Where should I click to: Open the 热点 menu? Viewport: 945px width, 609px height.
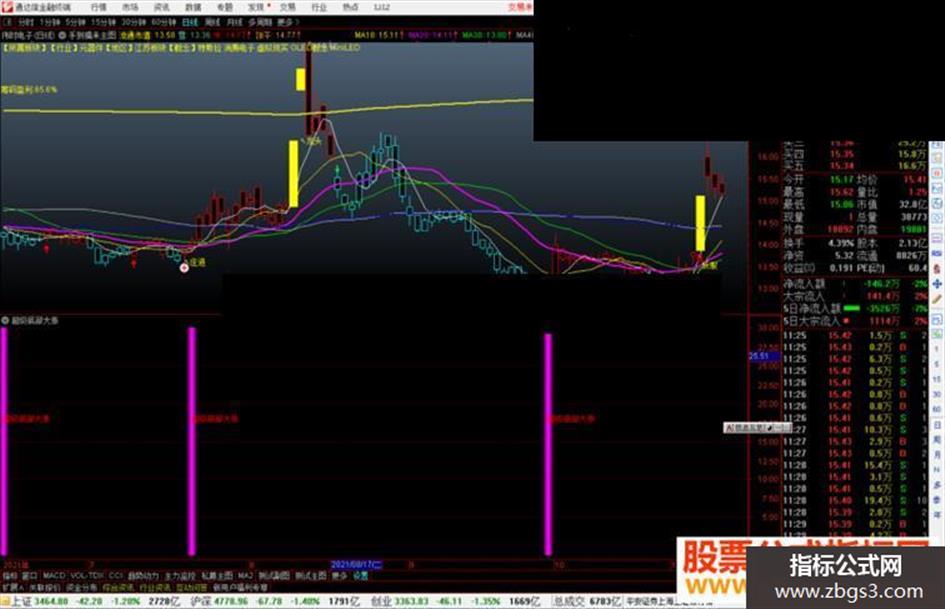[350, 7]
